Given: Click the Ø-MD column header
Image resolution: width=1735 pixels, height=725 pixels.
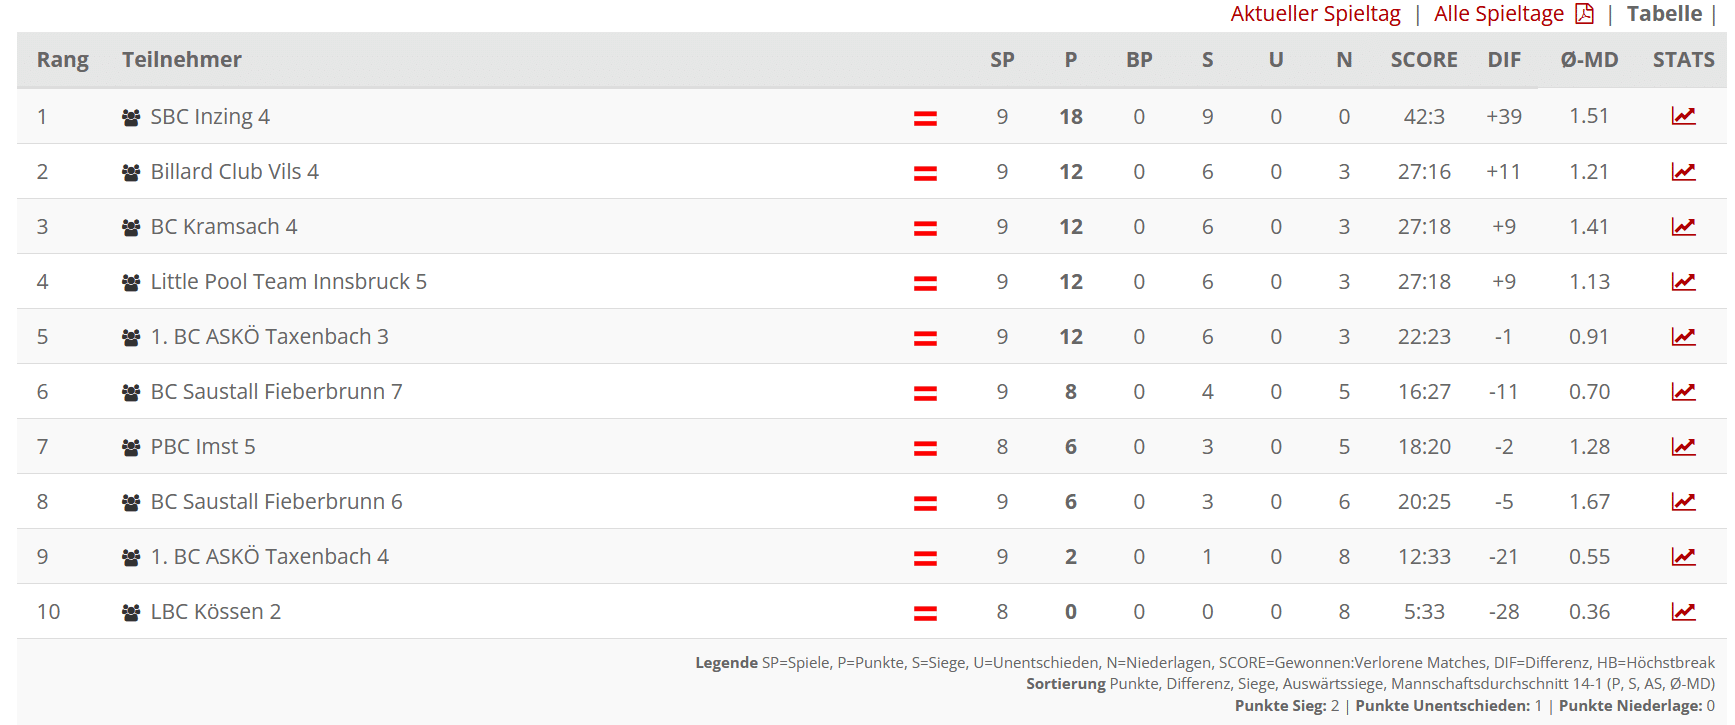Looking at the screenshot, I should [x=1589, y=60].
